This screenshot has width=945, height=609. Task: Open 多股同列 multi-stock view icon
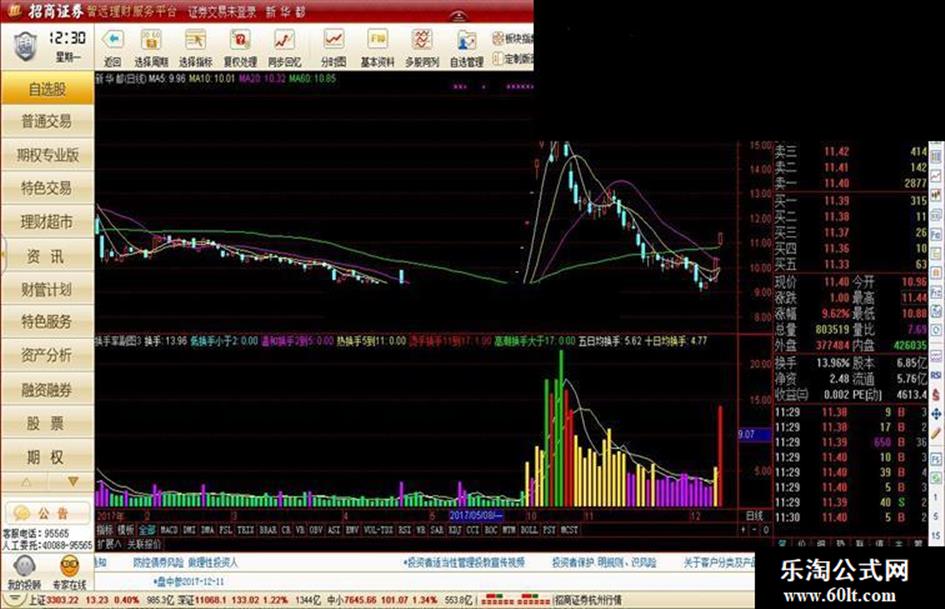pos(422,40)
